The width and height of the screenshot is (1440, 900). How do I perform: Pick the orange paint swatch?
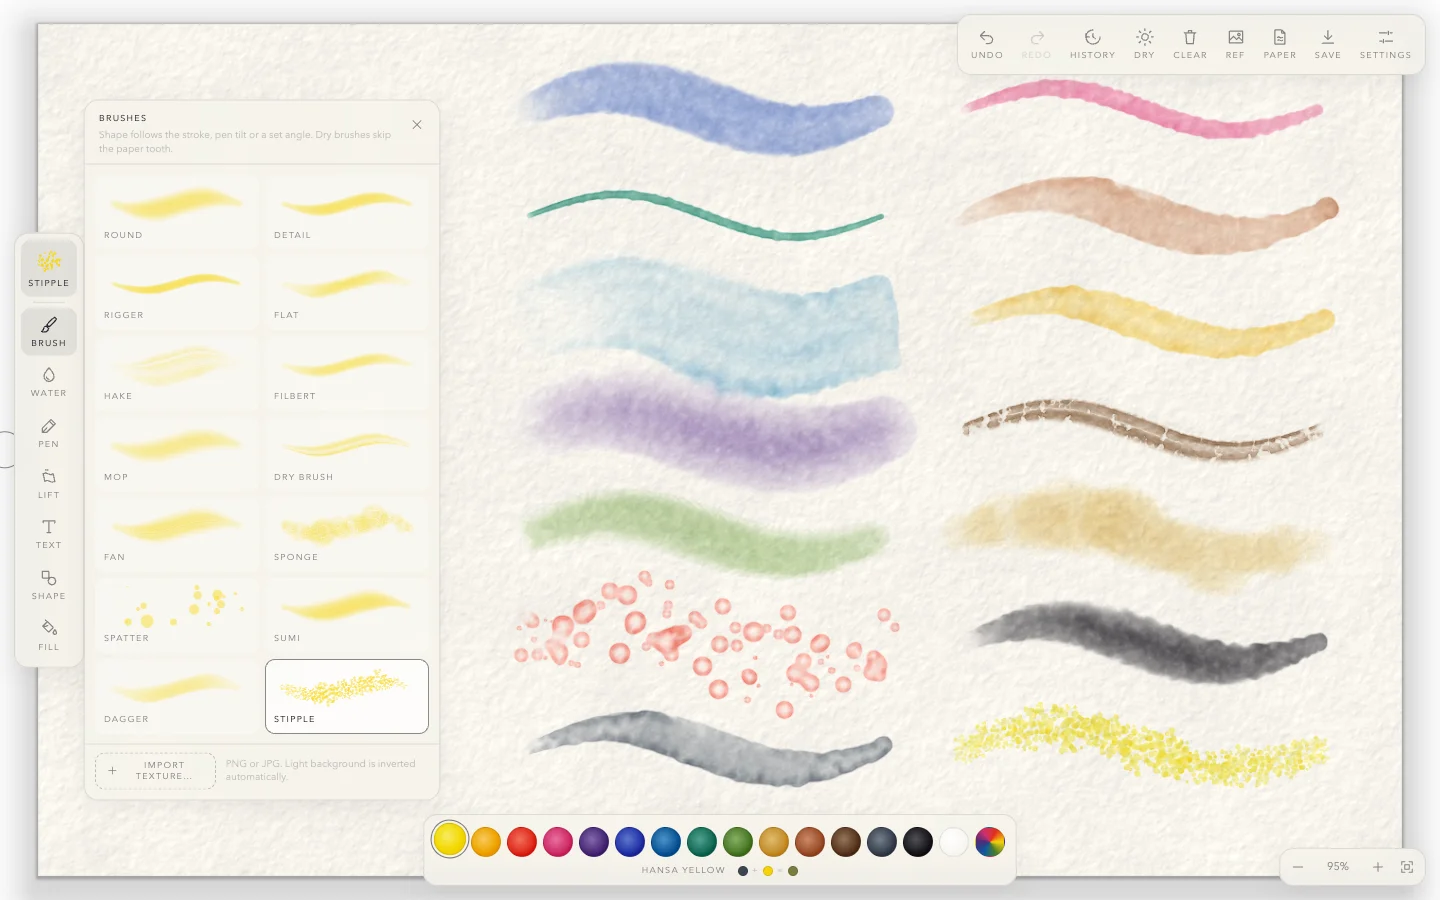pos(486,842)
